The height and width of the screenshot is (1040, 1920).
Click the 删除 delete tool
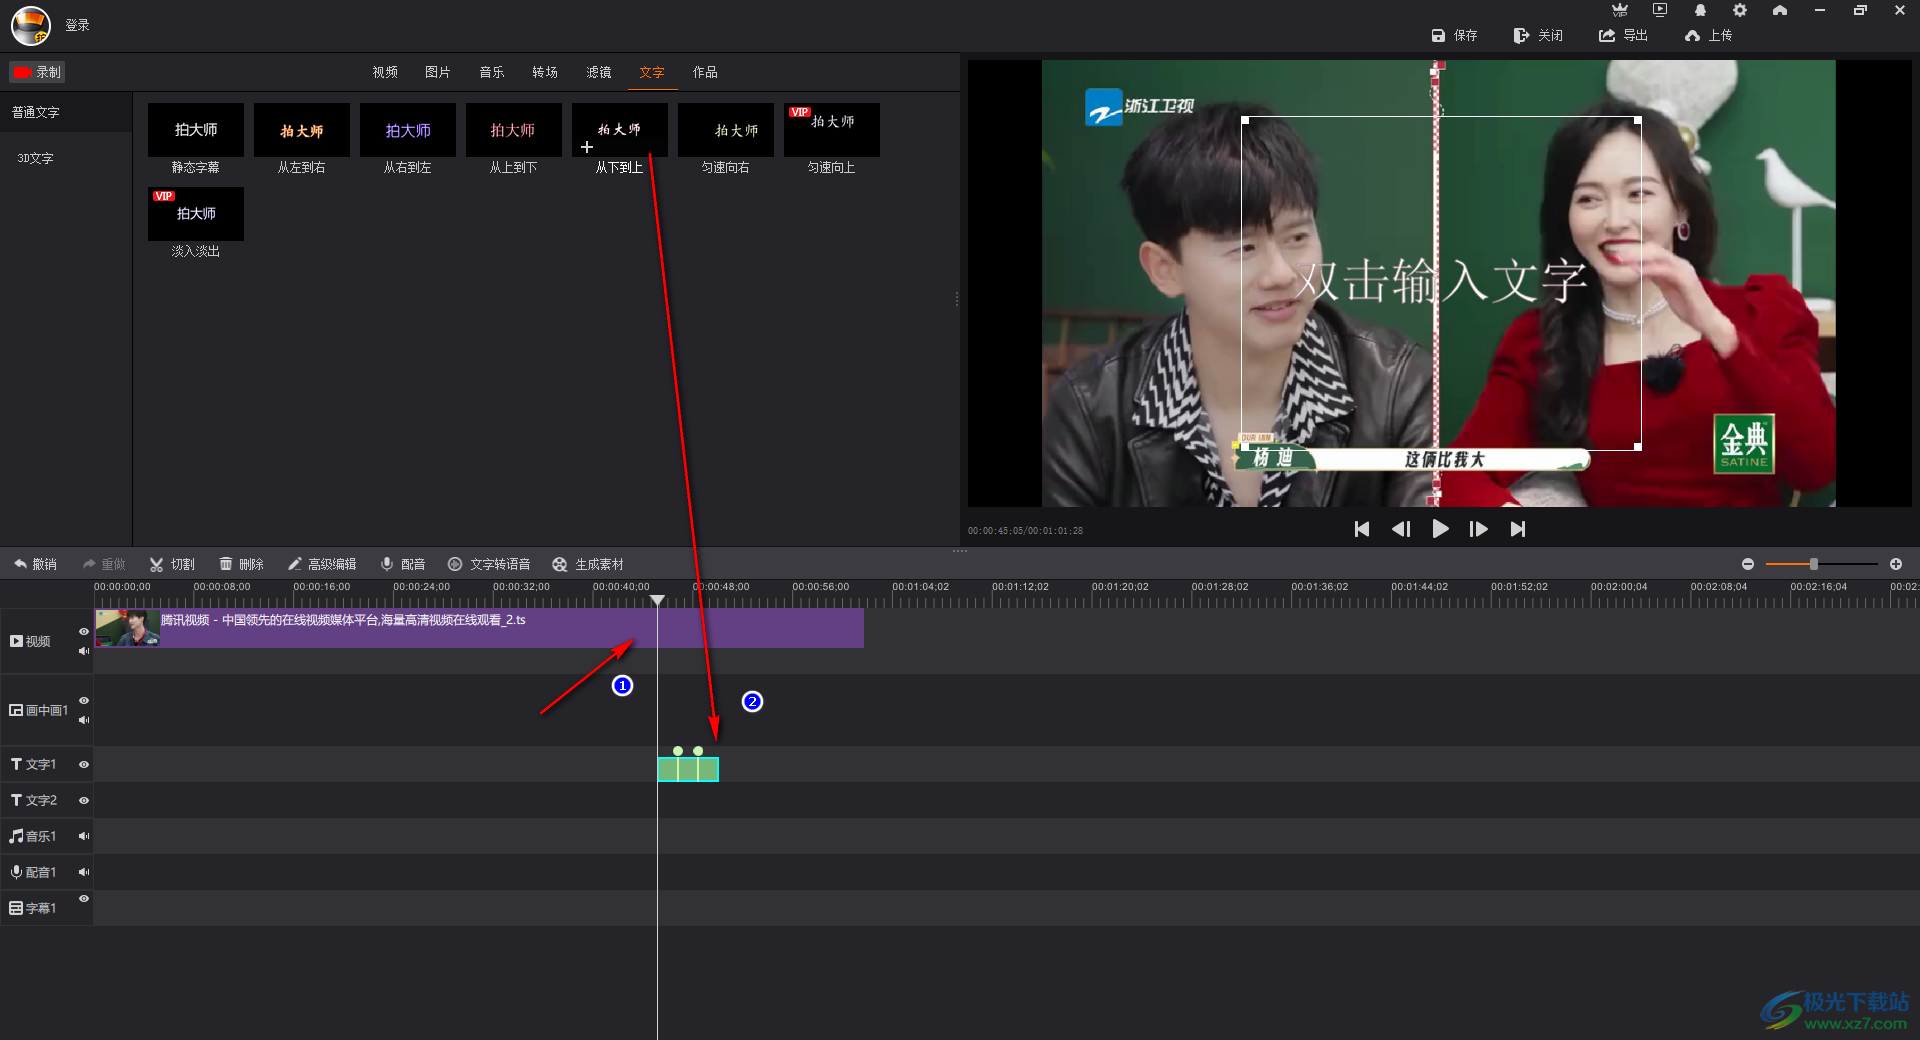[241, 564]
